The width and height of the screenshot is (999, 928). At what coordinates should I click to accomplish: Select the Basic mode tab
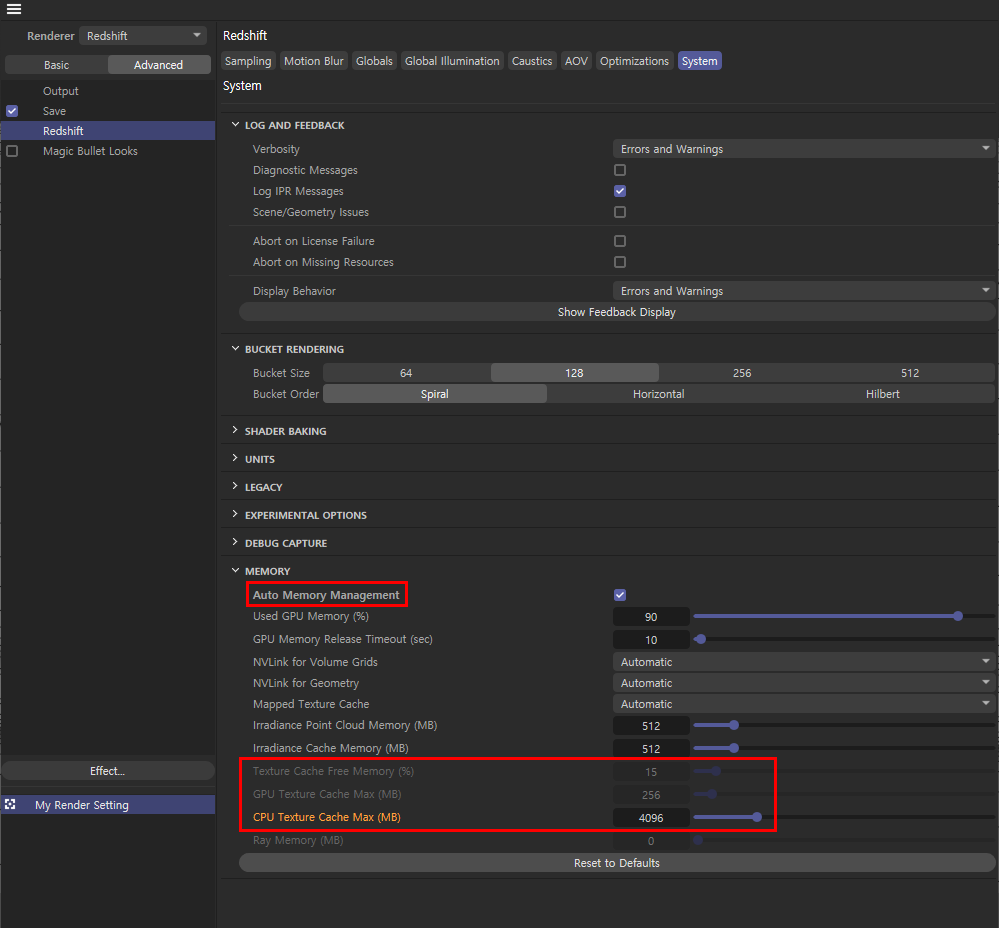coord(57,65)
